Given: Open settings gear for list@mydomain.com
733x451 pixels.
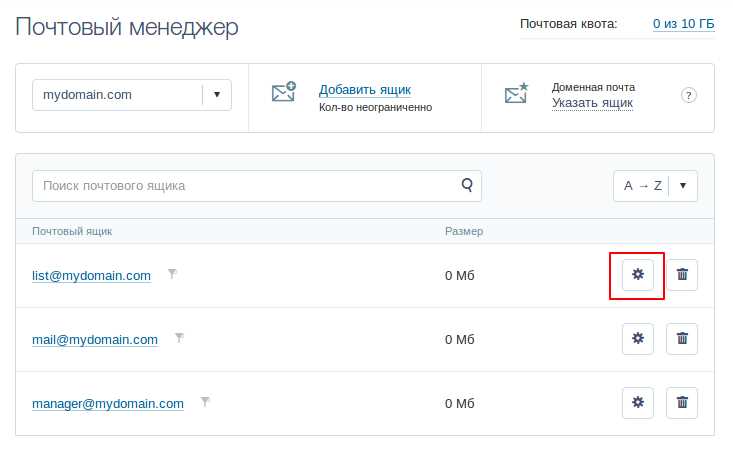Looking at the screenshot, I should (x=638, y=275).
